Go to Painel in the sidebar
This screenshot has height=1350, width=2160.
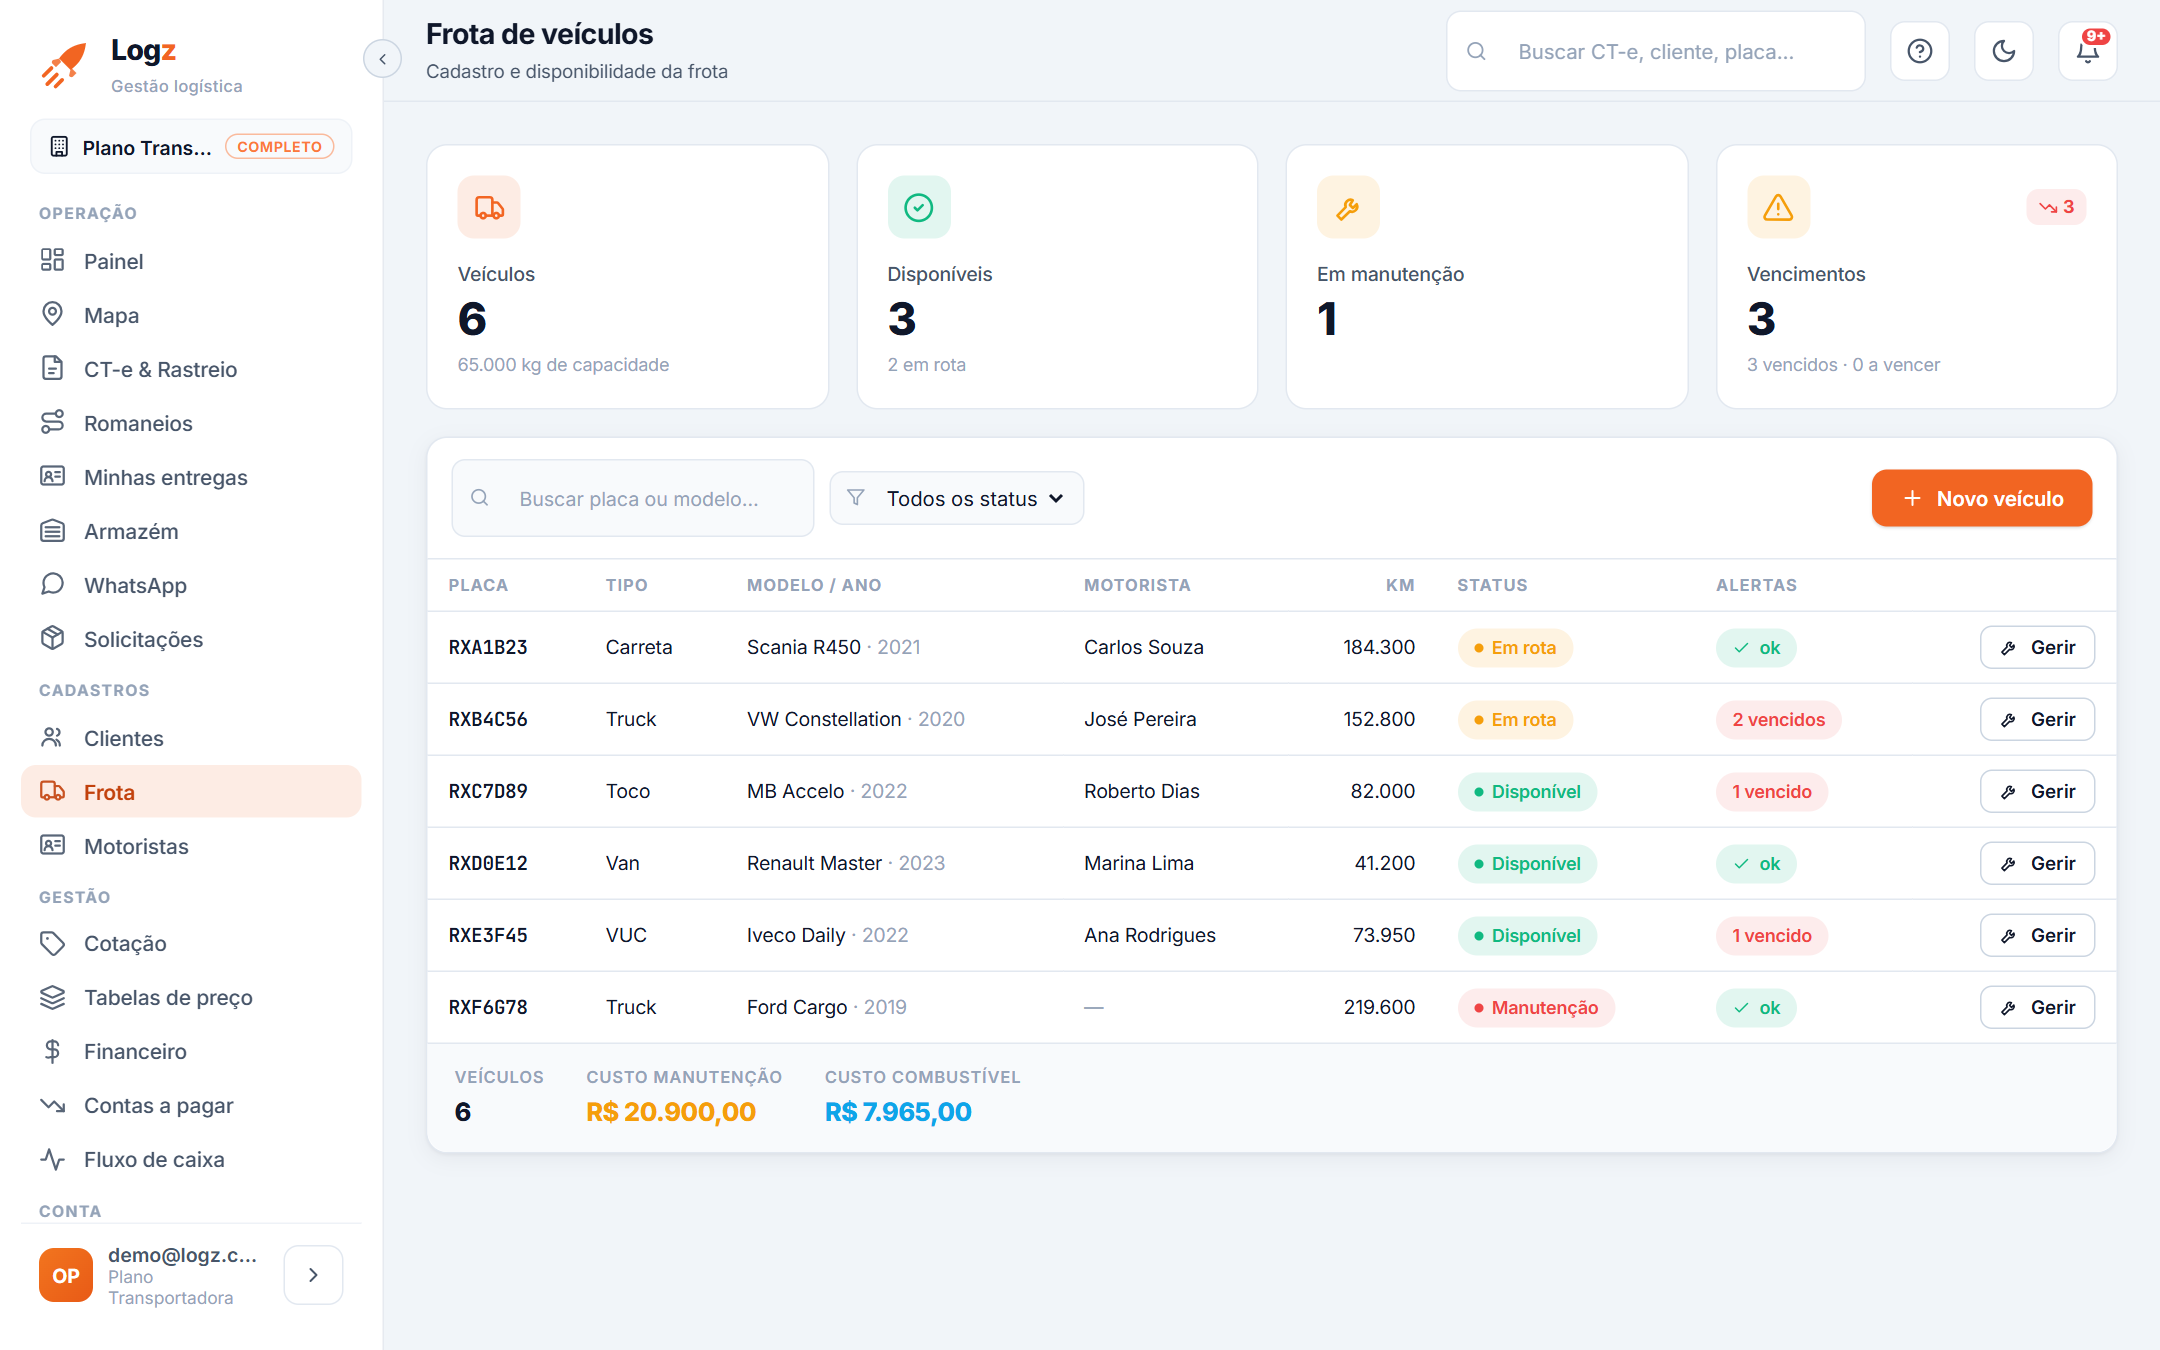[191, 261]
